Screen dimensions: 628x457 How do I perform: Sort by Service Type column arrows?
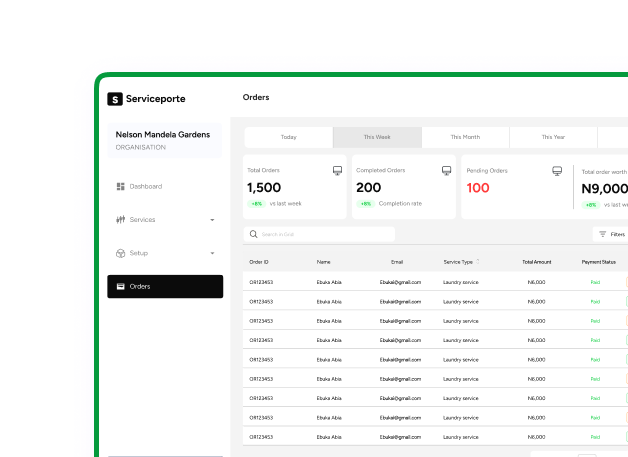[x=478, y=262]
